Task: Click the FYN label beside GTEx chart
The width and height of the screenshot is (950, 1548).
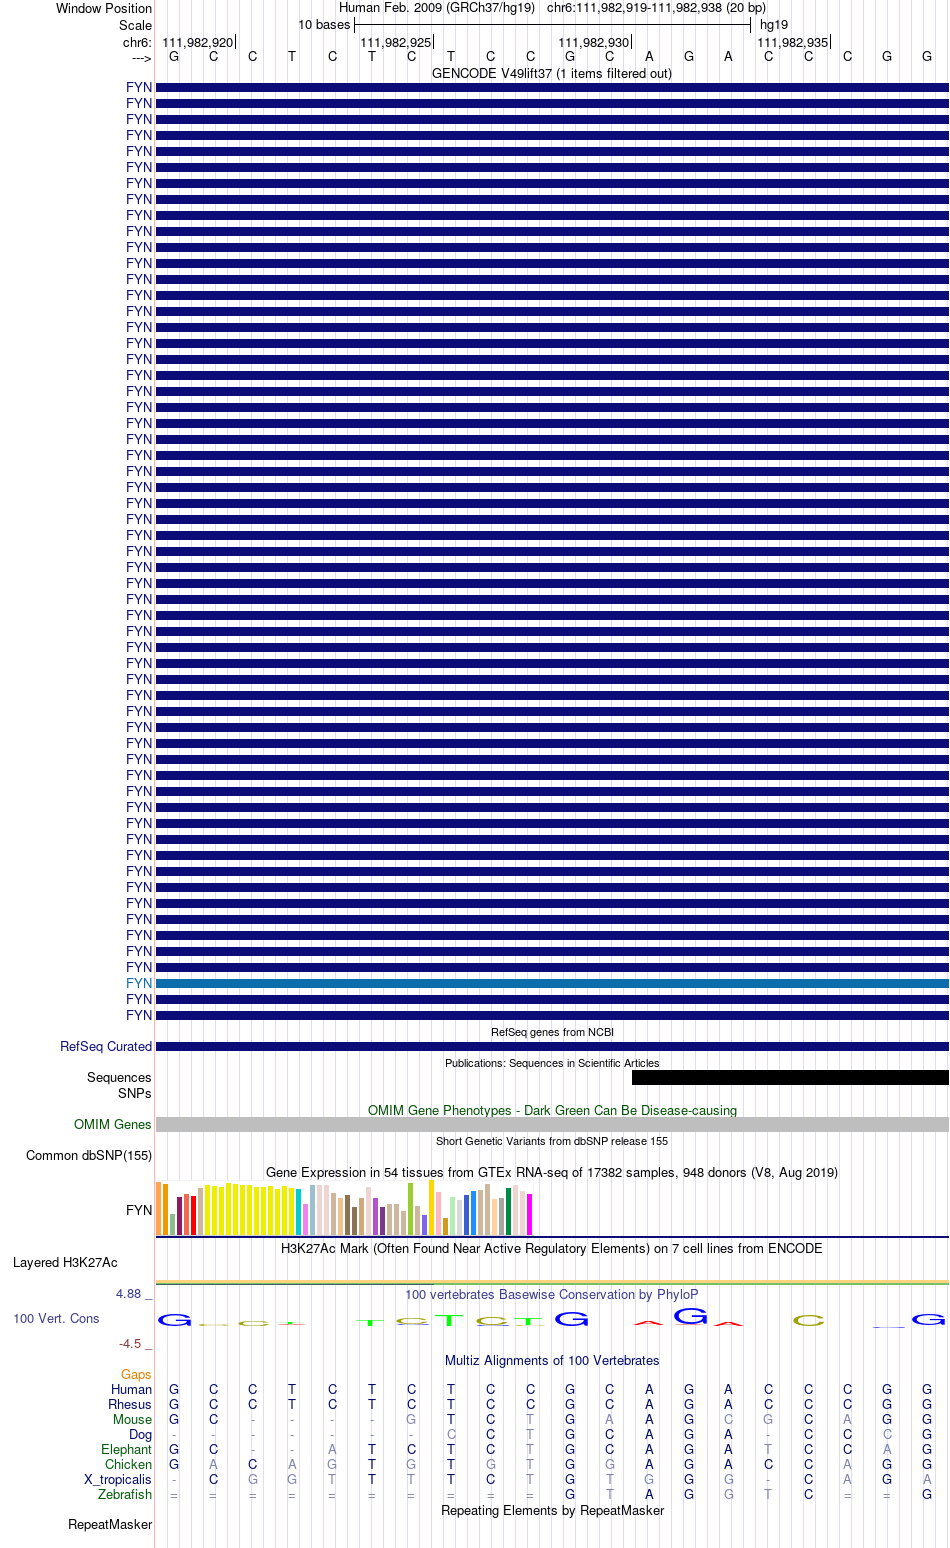Action: (139, 1210)
